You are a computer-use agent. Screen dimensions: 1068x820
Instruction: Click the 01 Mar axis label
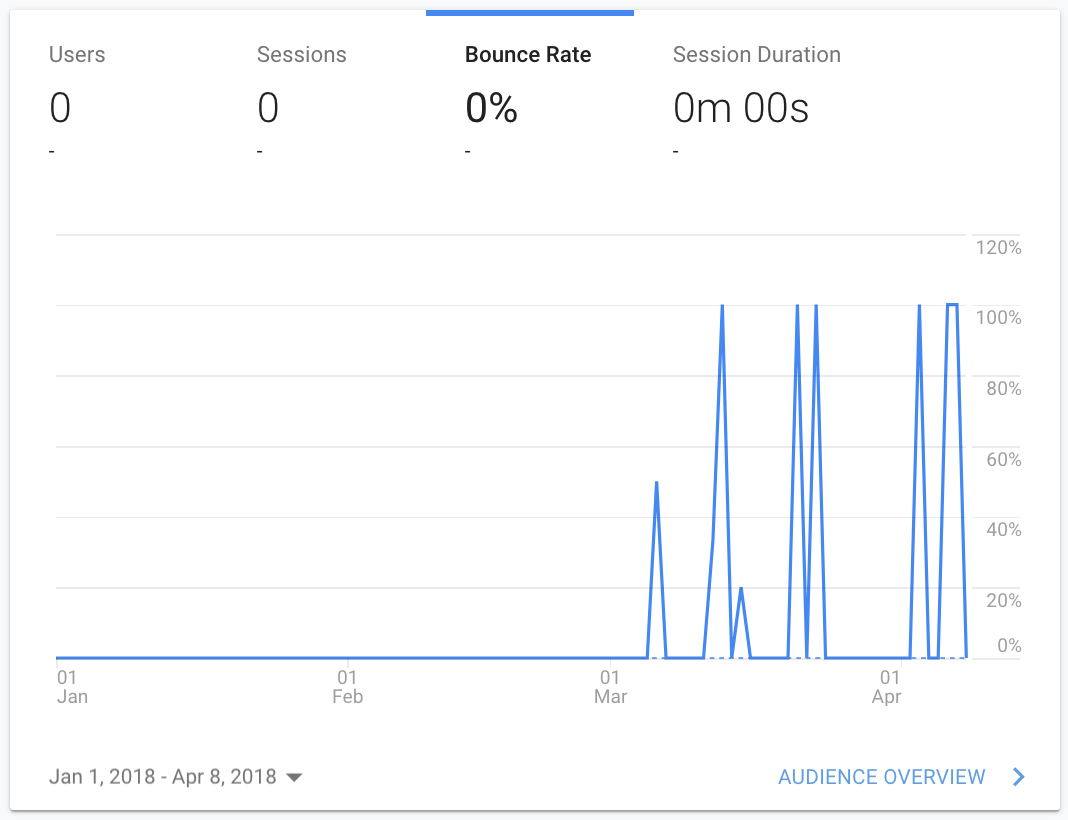[610, 687]
